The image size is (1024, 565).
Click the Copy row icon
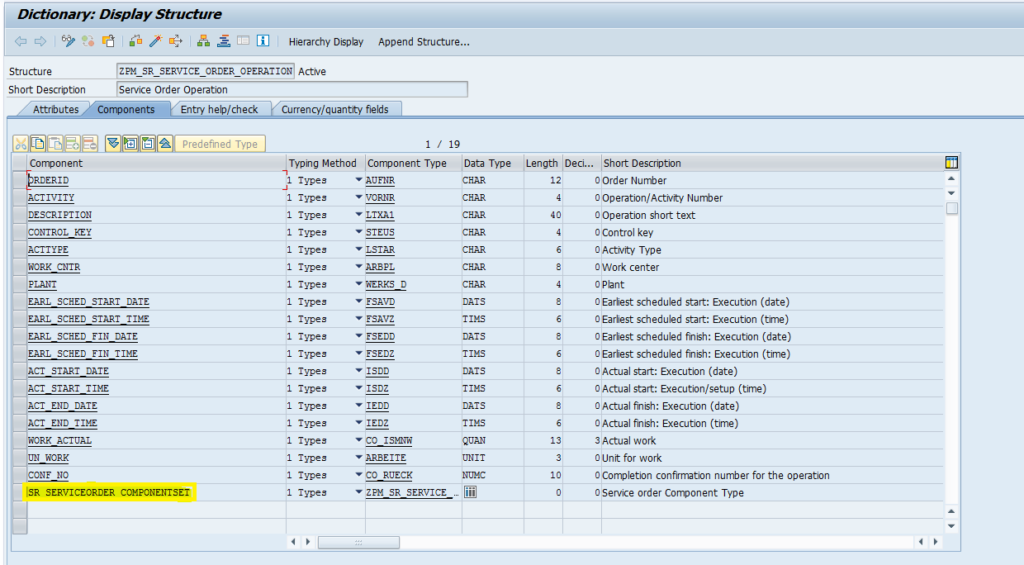38,144
